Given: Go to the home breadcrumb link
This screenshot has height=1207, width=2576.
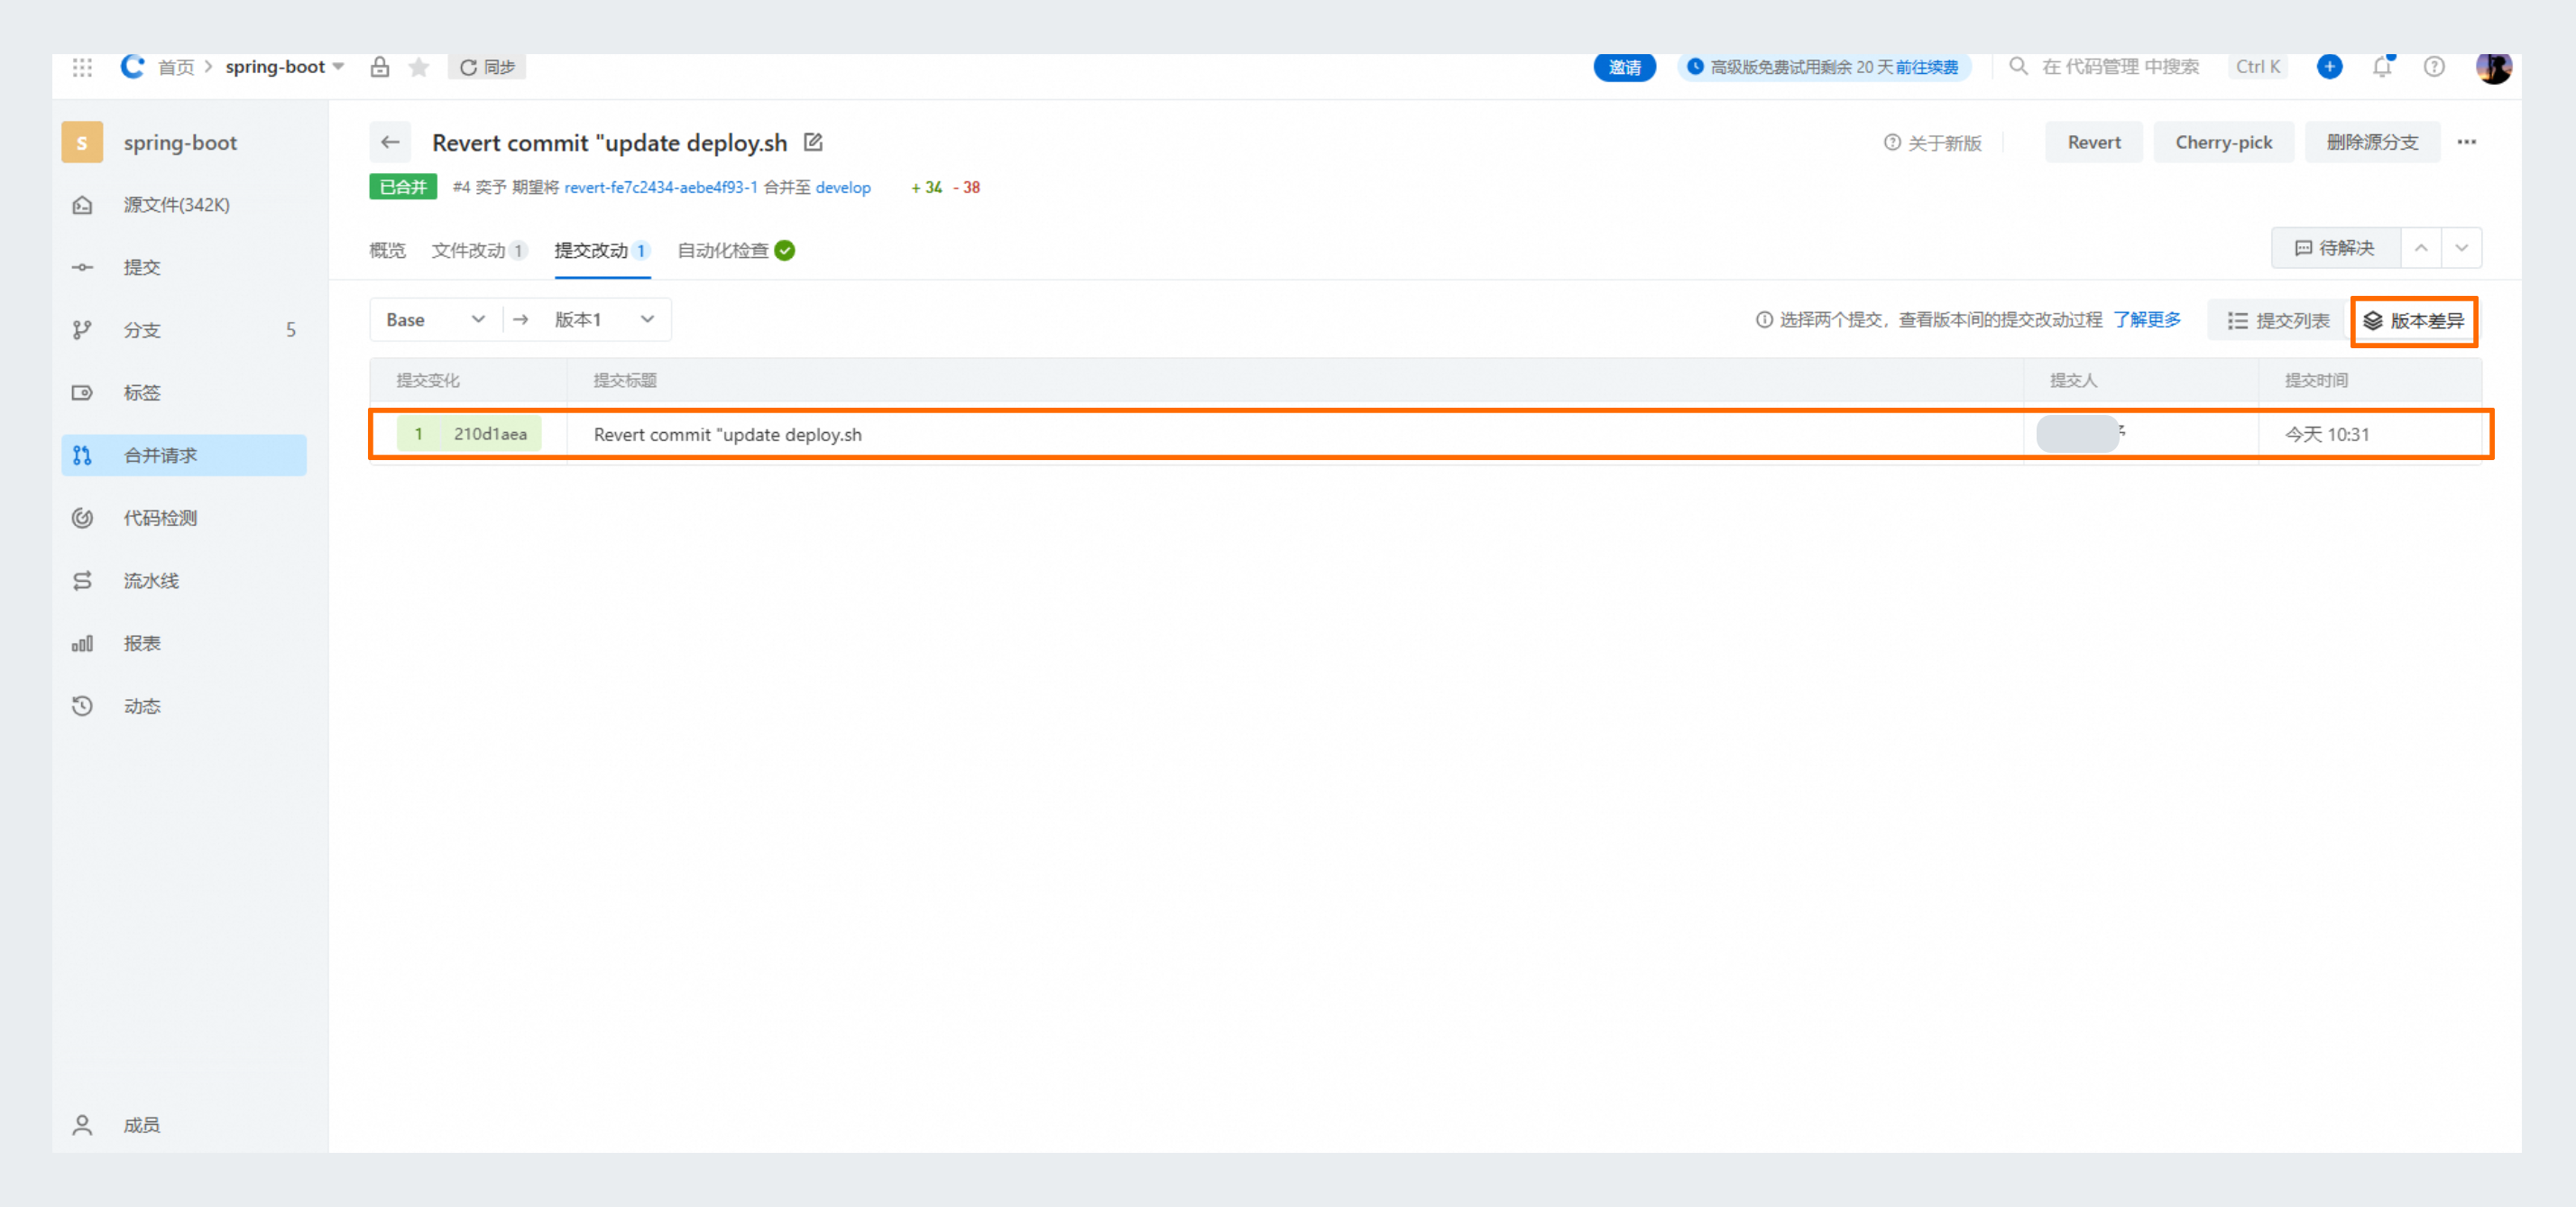Looking at the screenshot, I should click(x=176, y=67).
